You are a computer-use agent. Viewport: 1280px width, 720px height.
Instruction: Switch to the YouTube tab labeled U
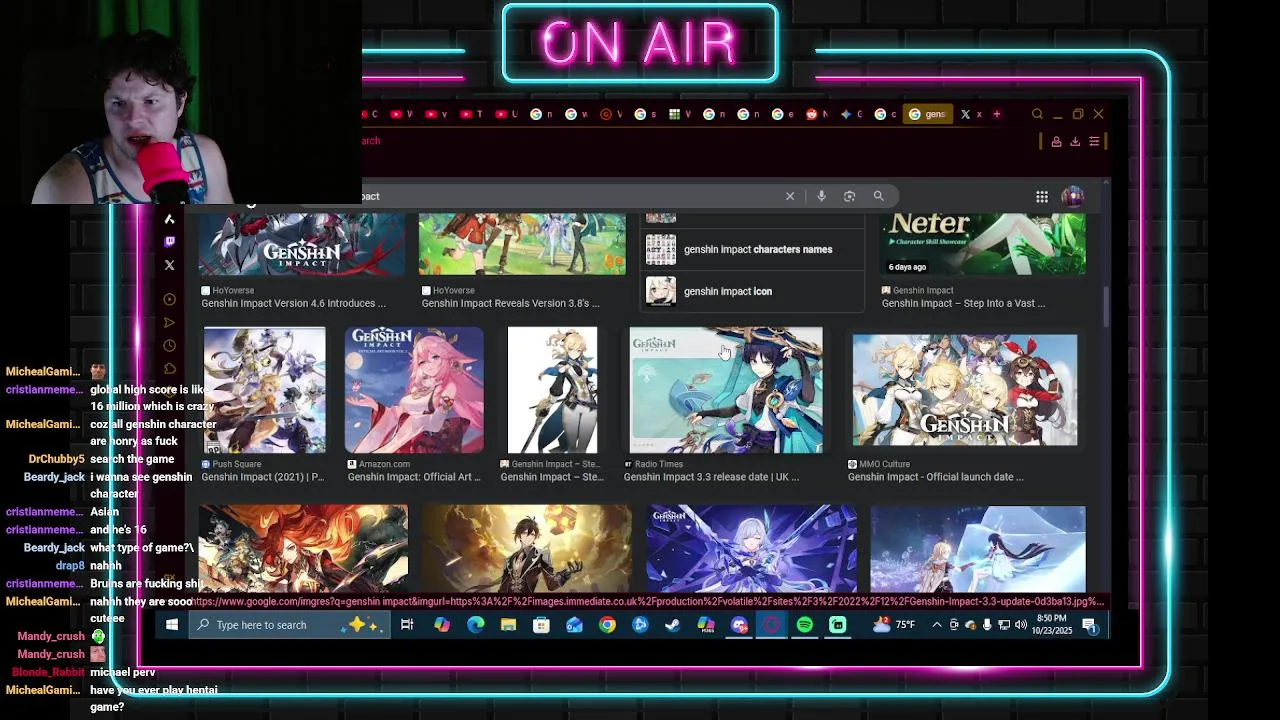point(505,114)
